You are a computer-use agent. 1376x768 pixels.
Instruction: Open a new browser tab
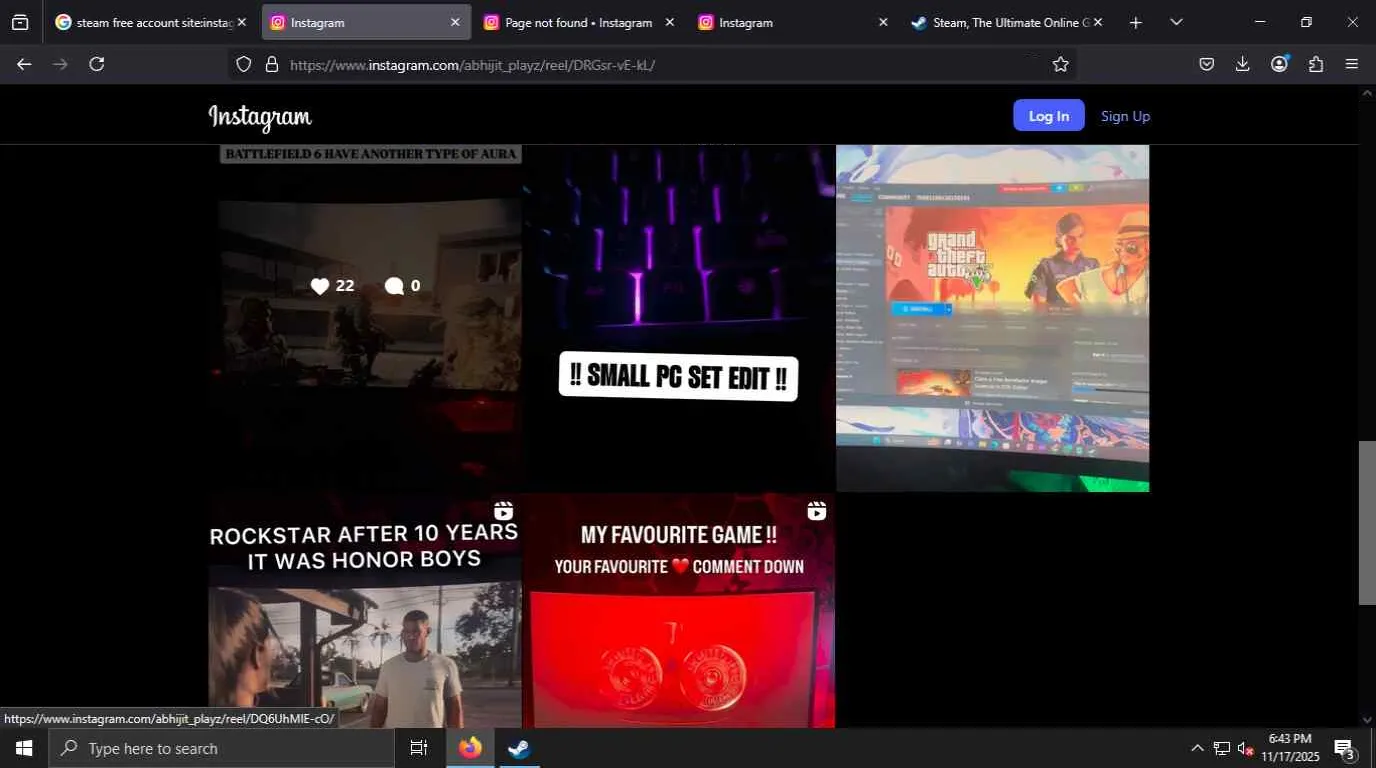(x=1135, y=22)
